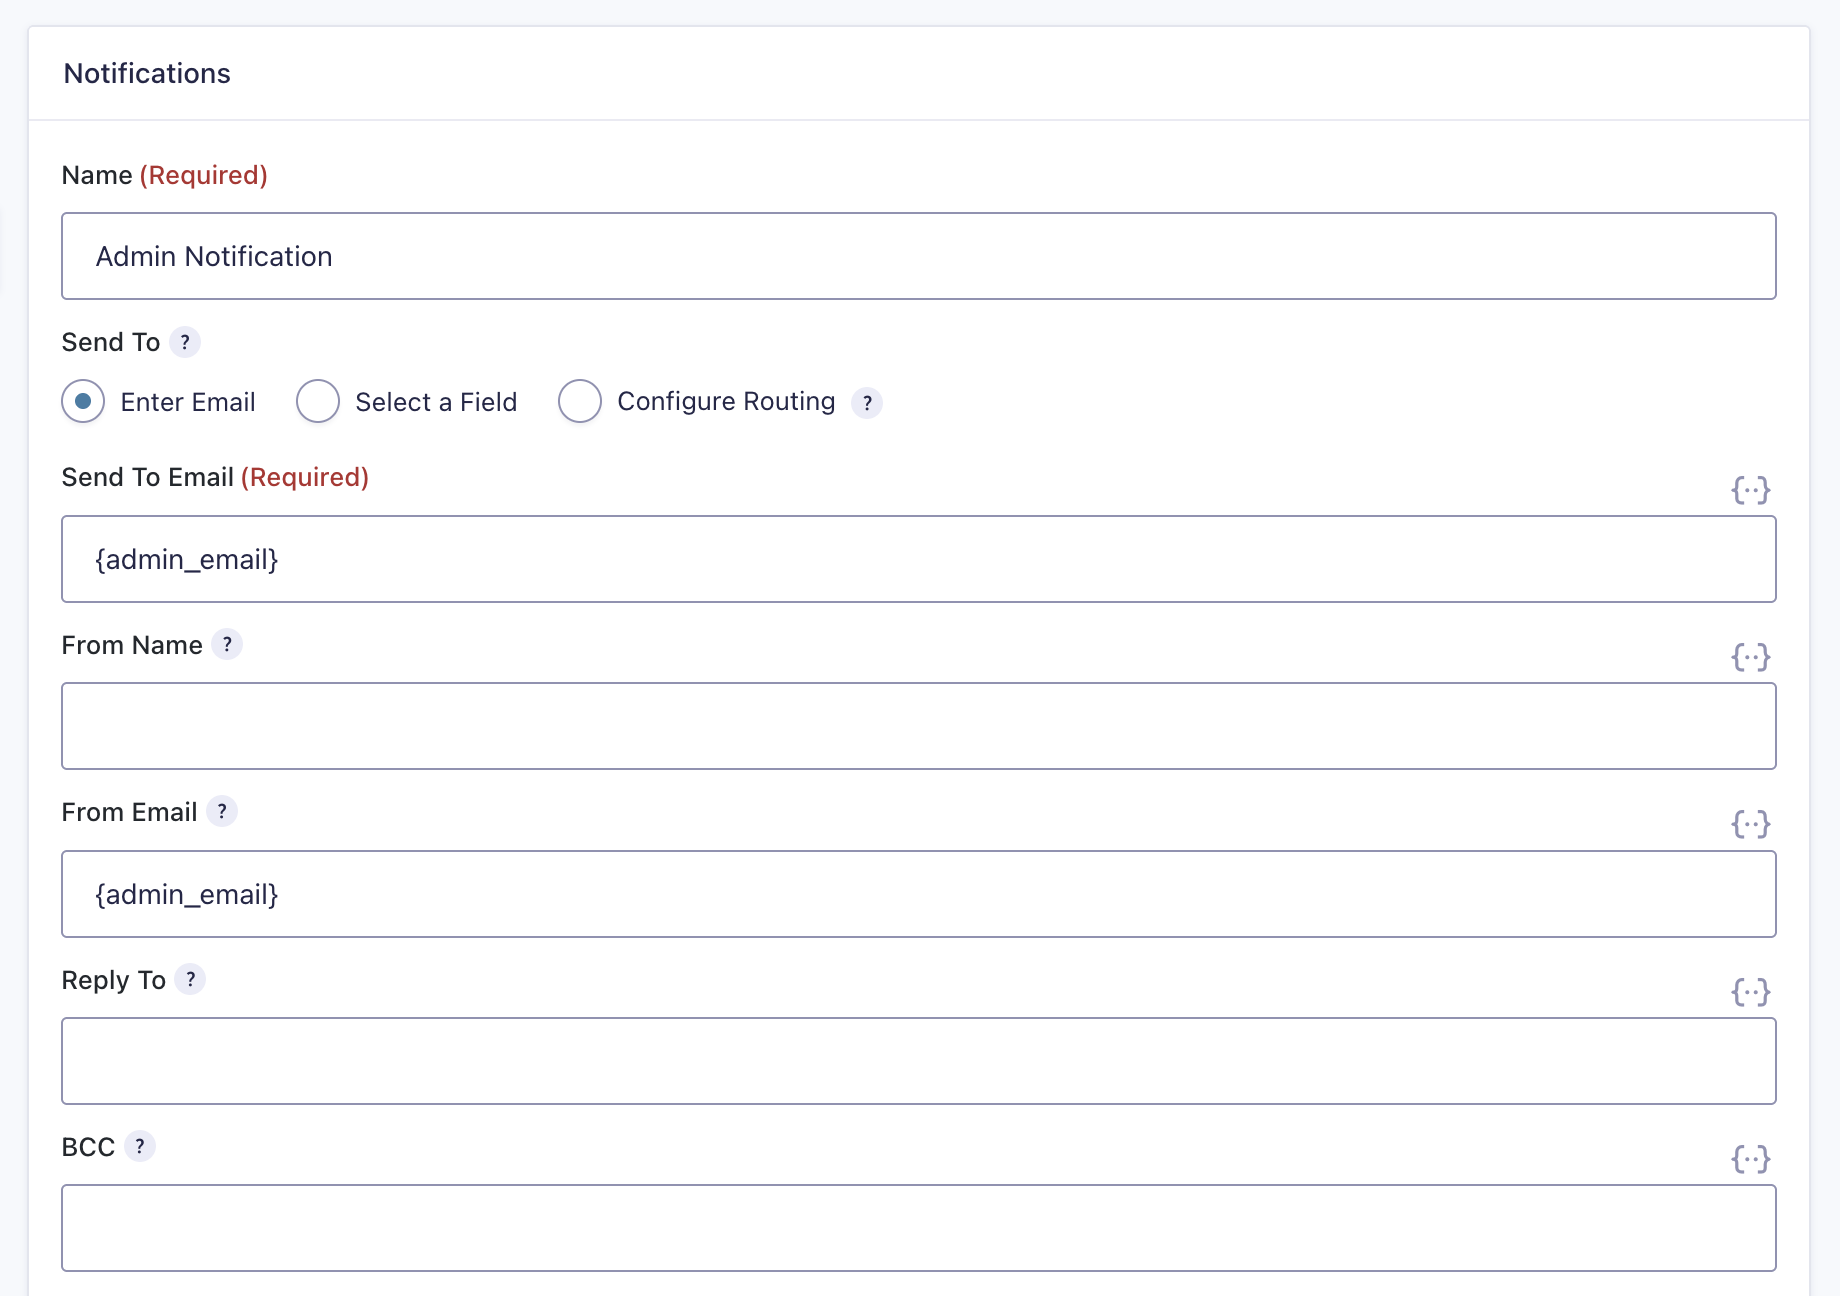Open merge tags for From Email
The width and height of the screenshot is (1840, 1296).
point(1751,824)
